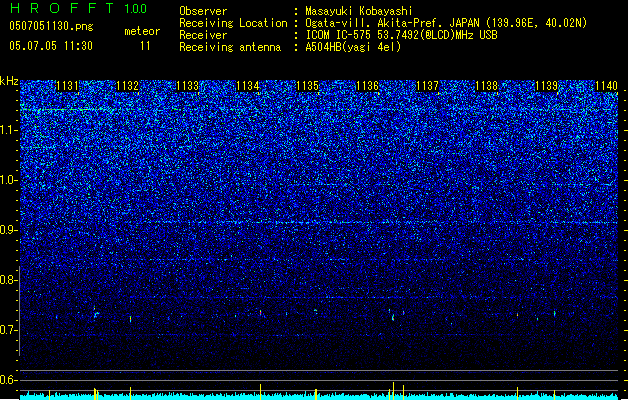Click the 0.7 kHz frequency label
This screenshot has height=400, width=629.
[x=9, y=330]
